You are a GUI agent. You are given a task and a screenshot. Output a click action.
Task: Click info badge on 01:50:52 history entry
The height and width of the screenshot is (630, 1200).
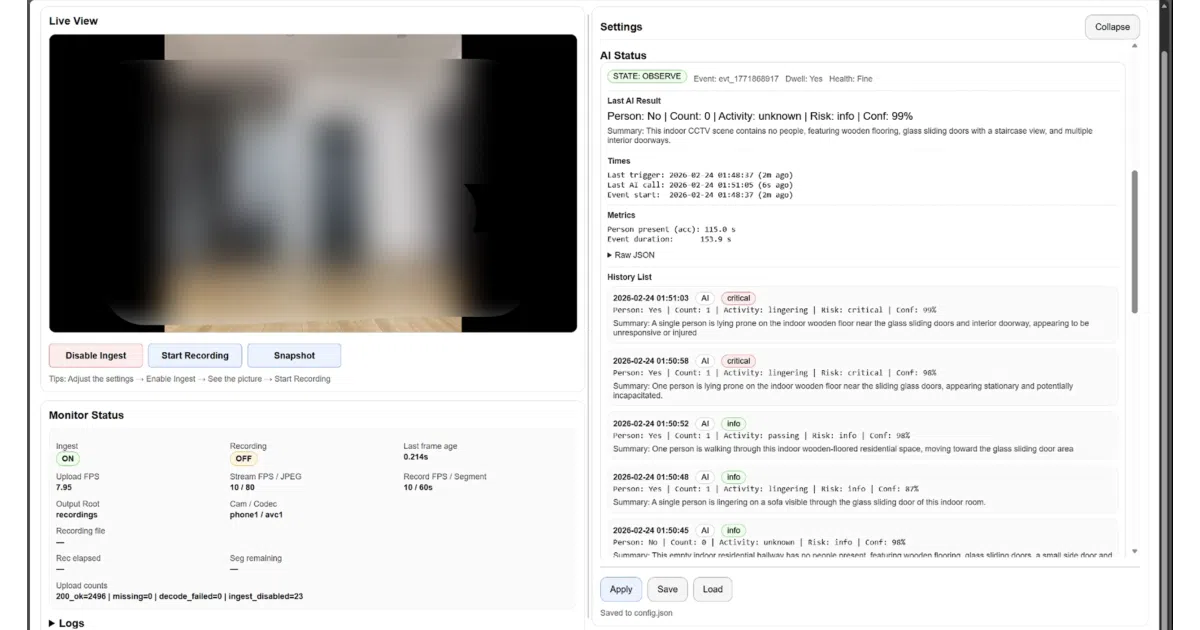(x=734, y=423)
